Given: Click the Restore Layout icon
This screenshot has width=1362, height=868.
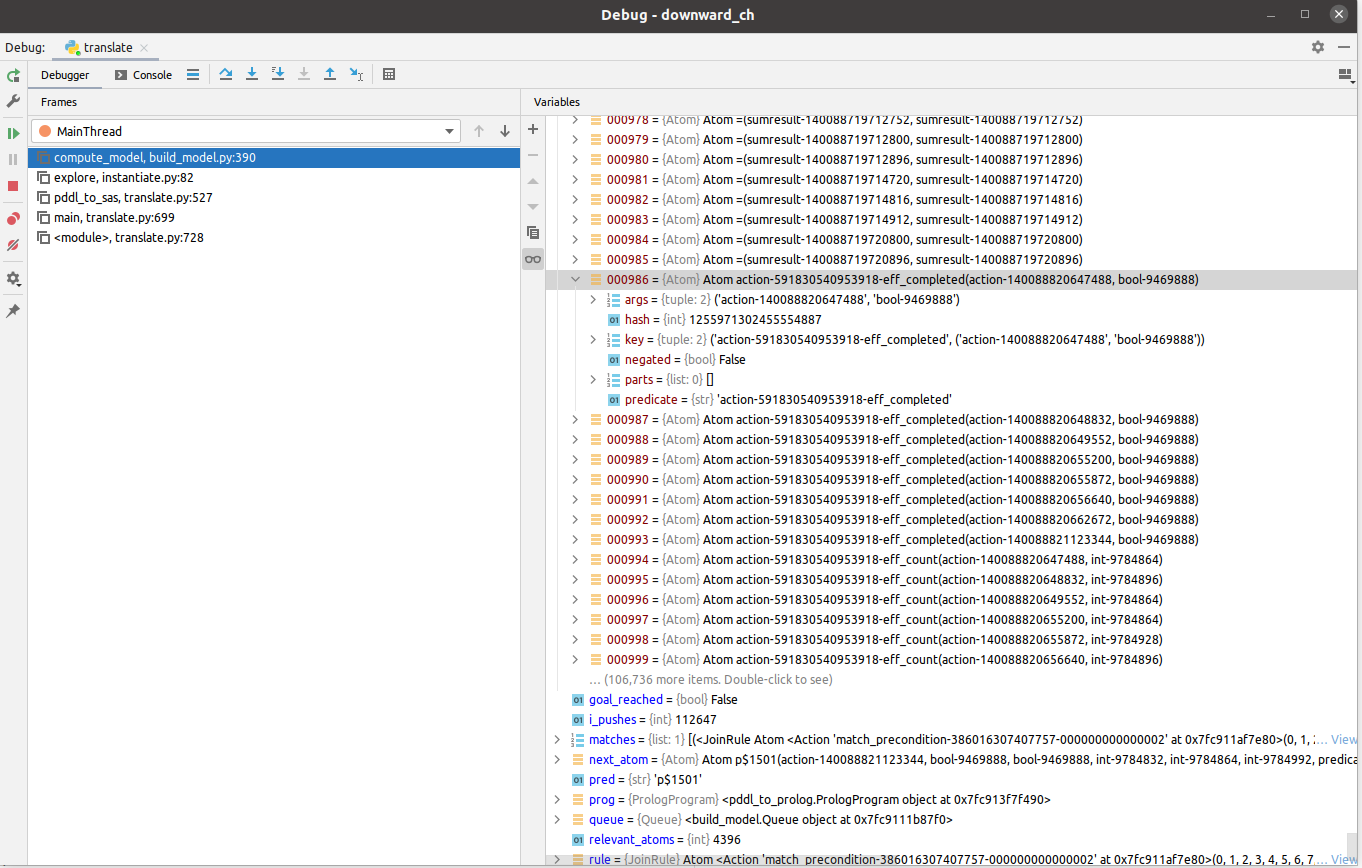Looking at the screenshot, I should tap(1345, 74).
